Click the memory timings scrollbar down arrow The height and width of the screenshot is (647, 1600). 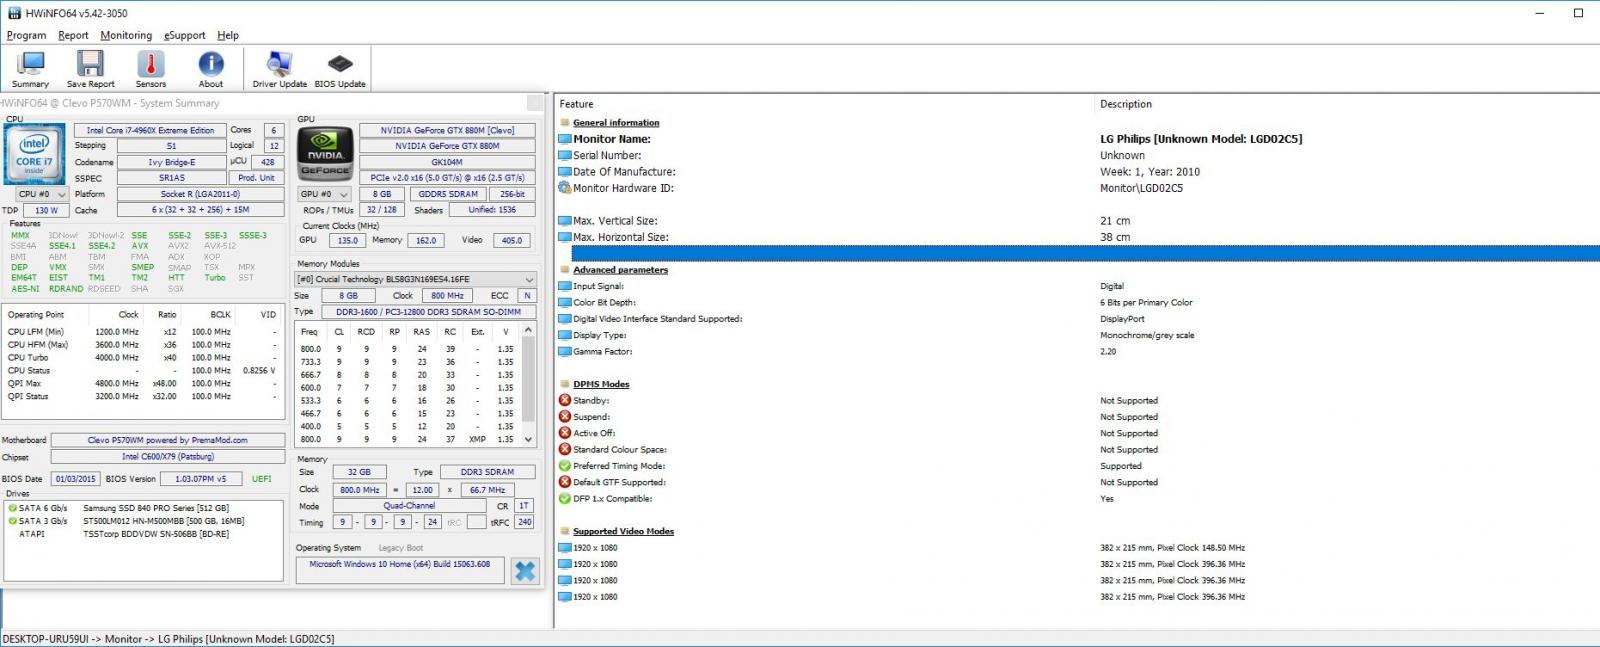click(x=529, y=438)
